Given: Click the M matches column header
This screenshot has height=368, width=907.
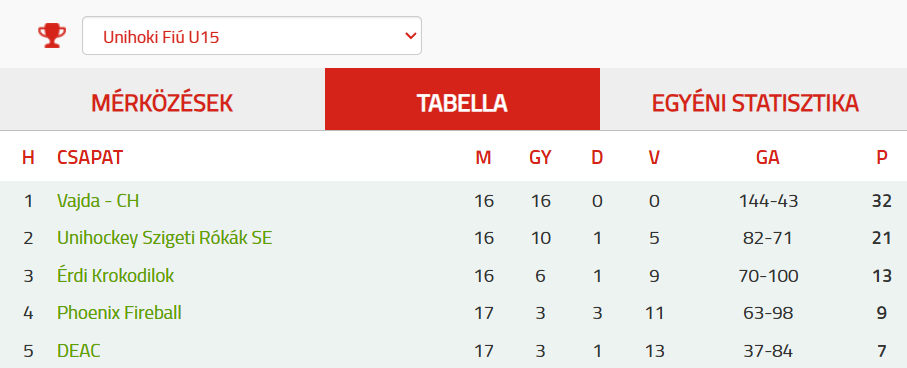Looking at the screenshot, I should click(484, 157).
